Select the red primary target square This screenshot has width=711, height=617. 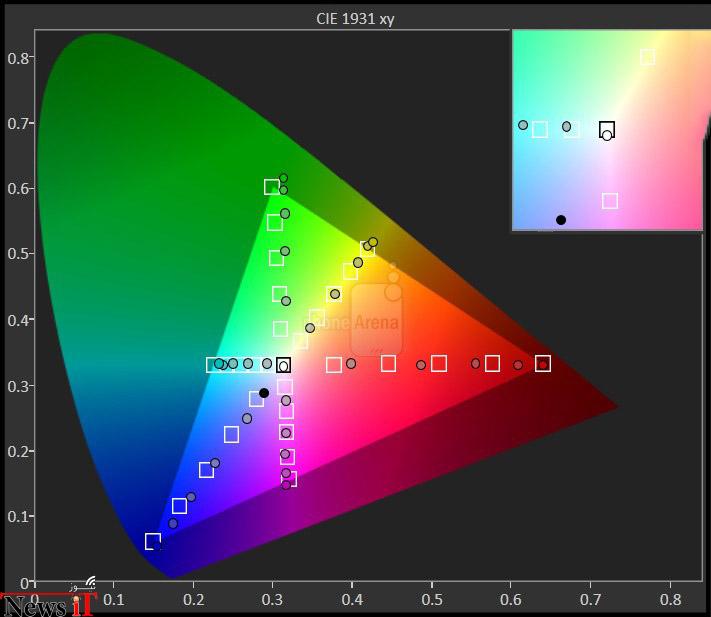pos(543,364)
